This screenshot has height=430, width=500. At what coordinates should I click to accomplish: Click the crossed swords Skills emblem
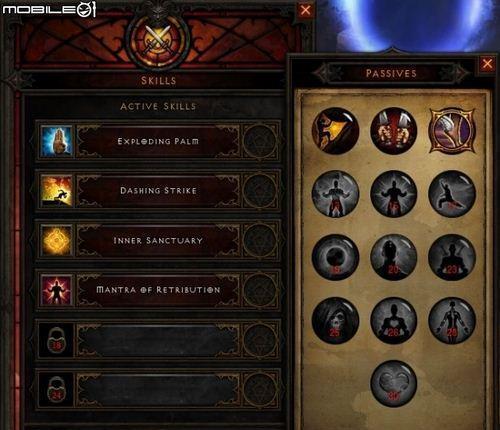(158, 40)
